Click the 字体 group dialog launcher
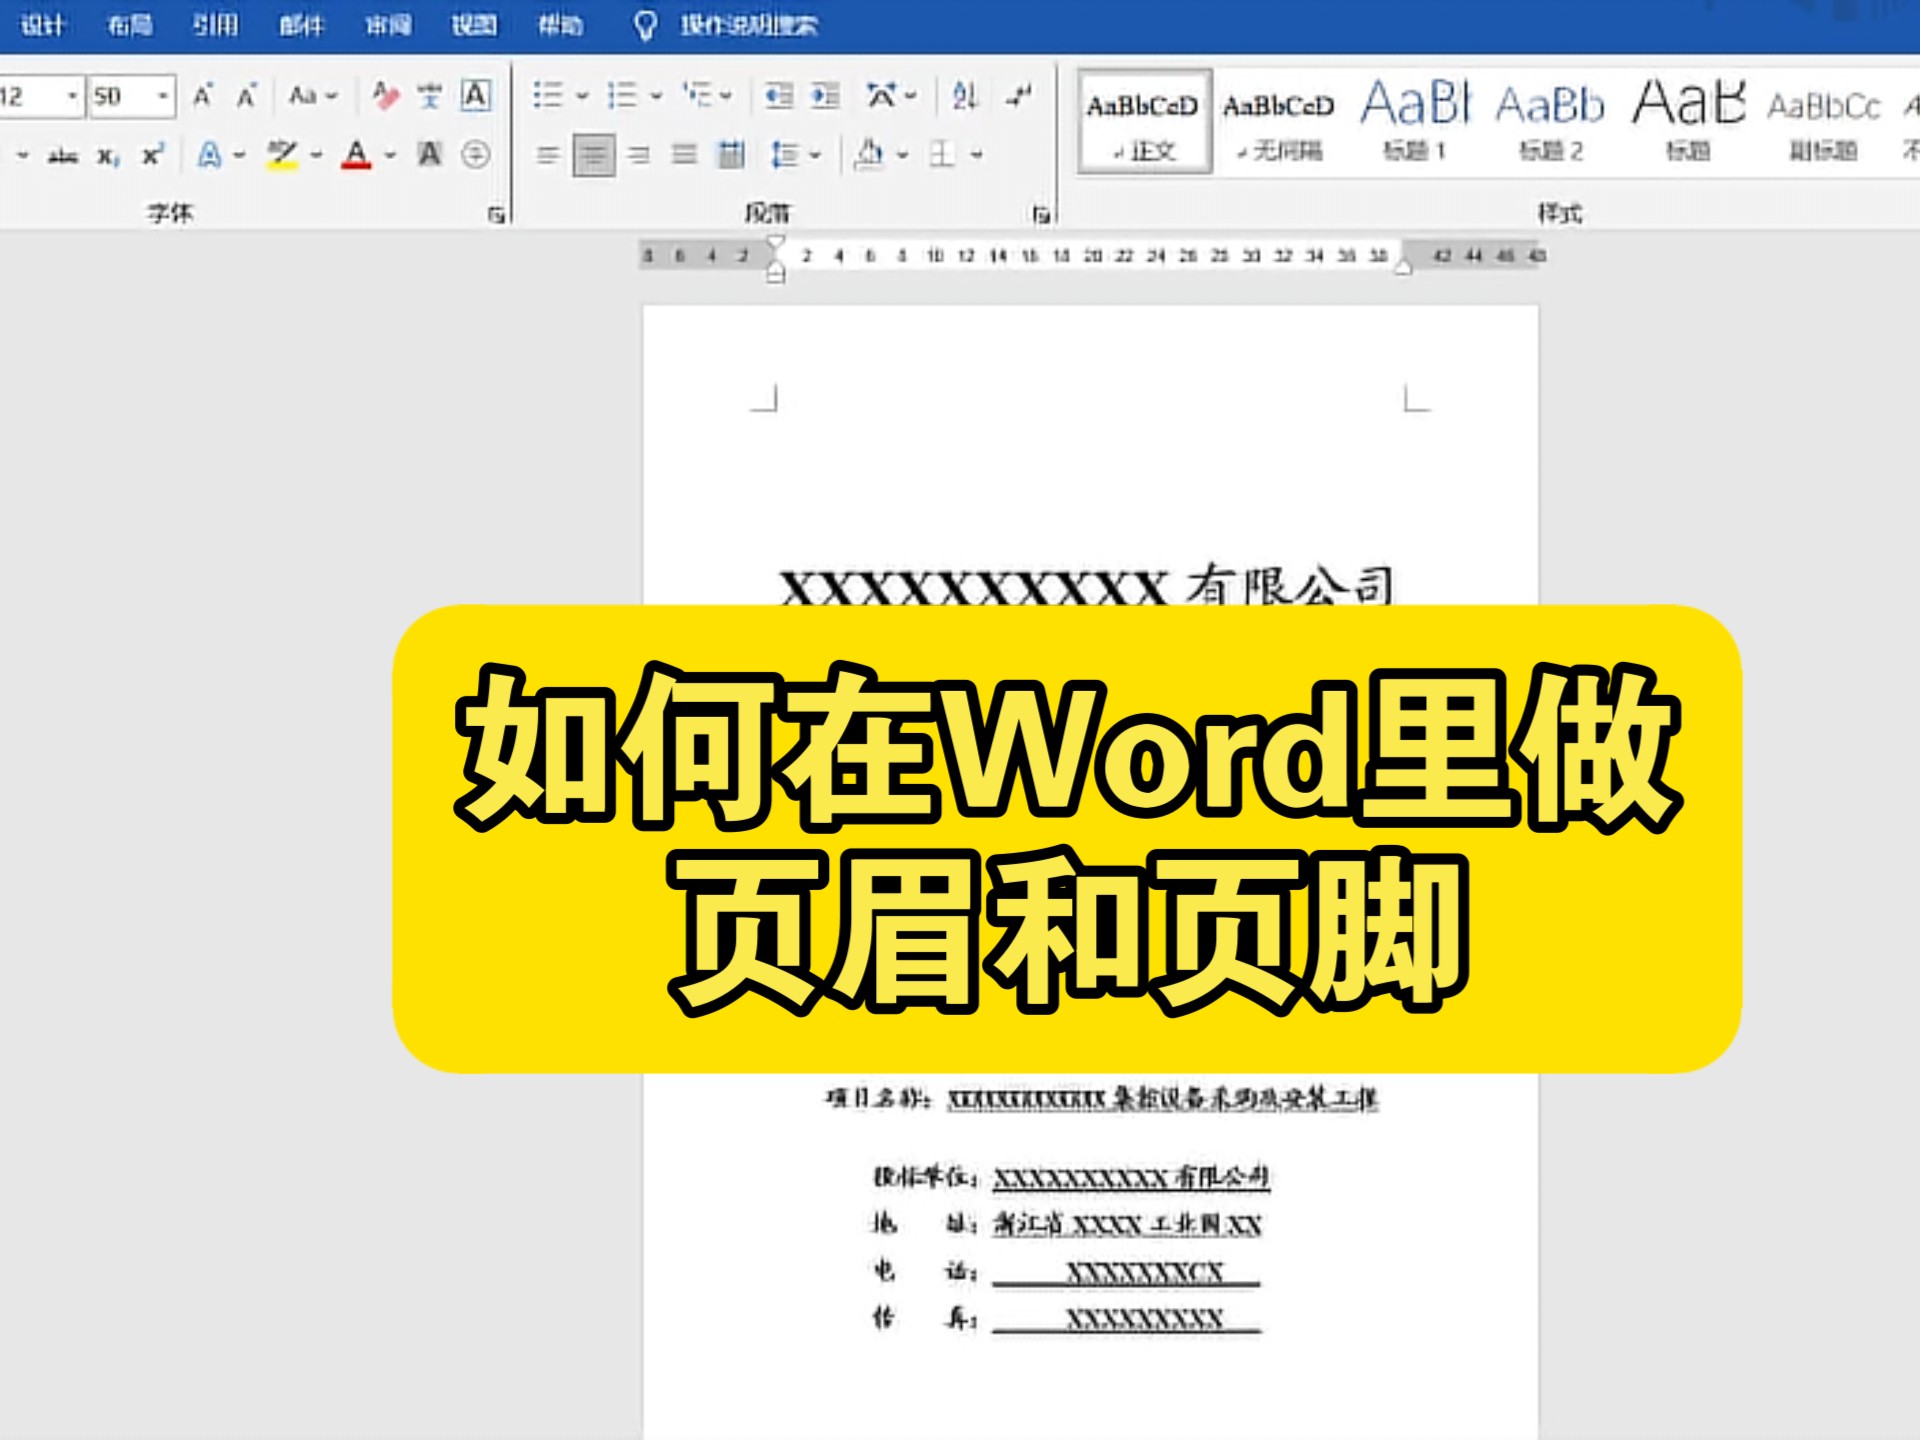 497,213
